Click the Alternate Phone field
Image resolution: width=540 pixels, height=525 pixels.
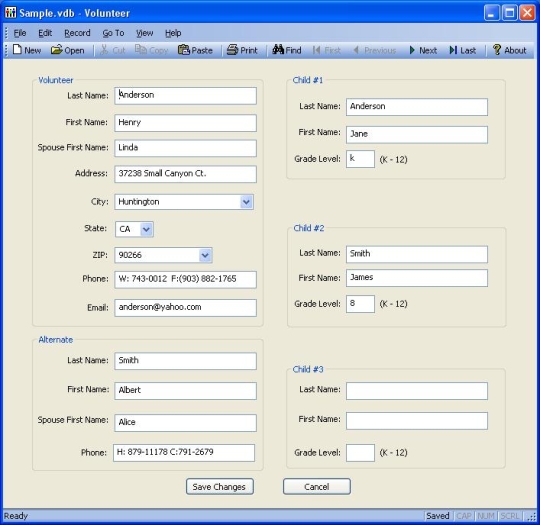[x=184, y=452]
